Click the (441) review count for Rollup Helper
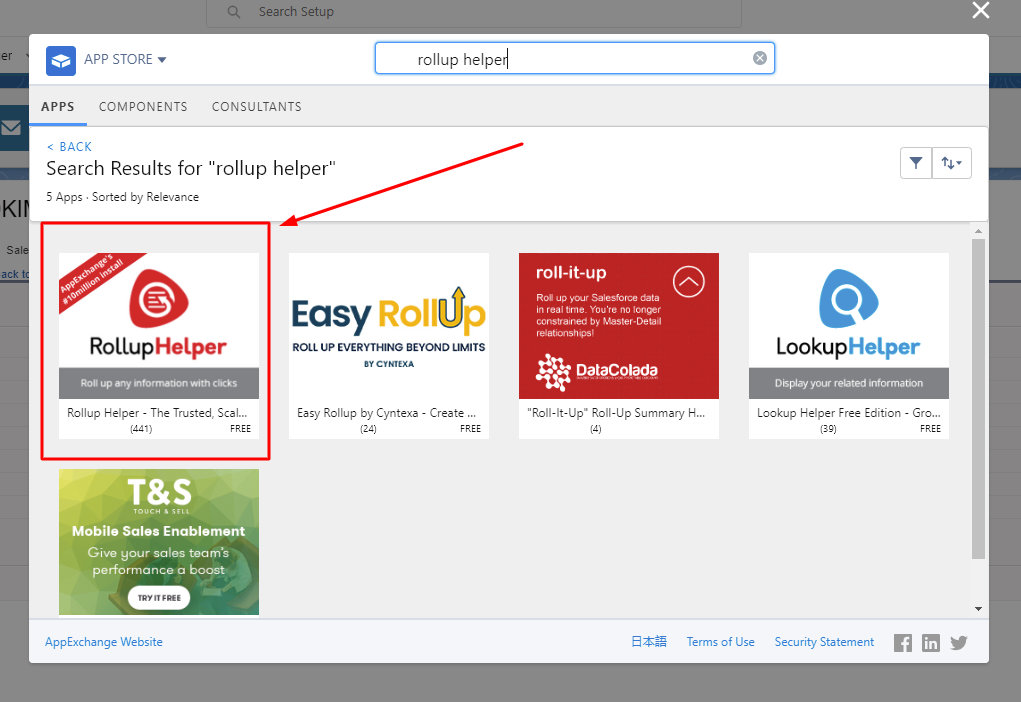Viewport: 1021px width, 702px height. coord(141,428)
